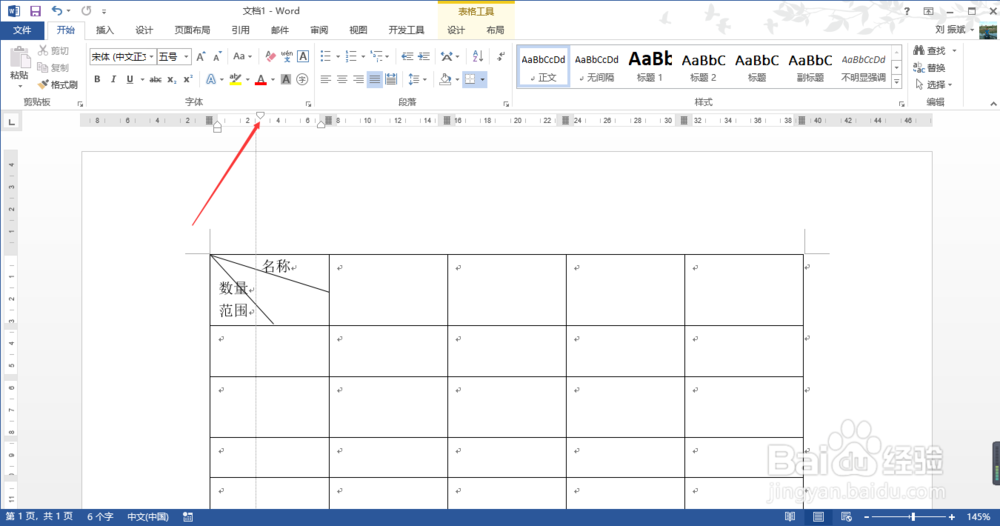The width and height of the screenshot is (1000, 526).
Task: Click the zoom slider handle in status bar
Action: tap(913, 517)
